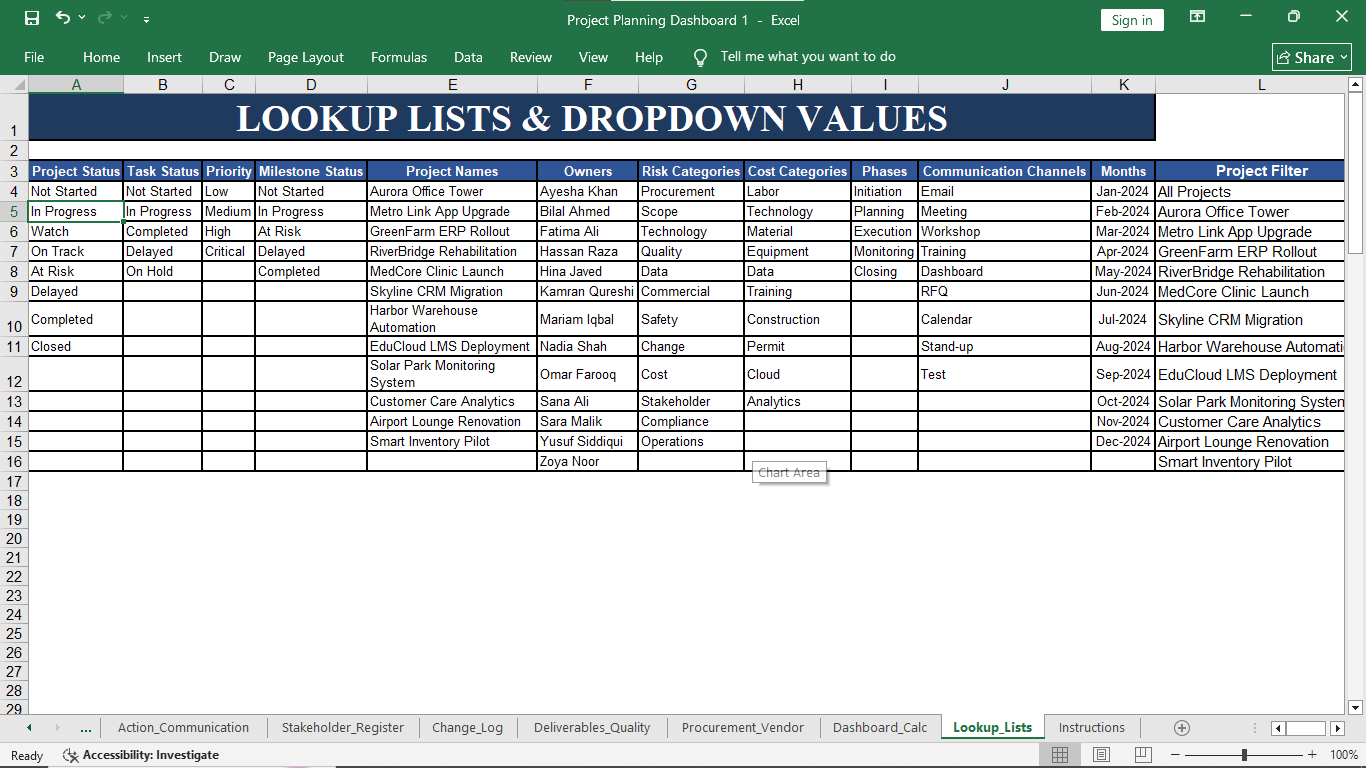Click the Select All corner triangle

[14, 85]
